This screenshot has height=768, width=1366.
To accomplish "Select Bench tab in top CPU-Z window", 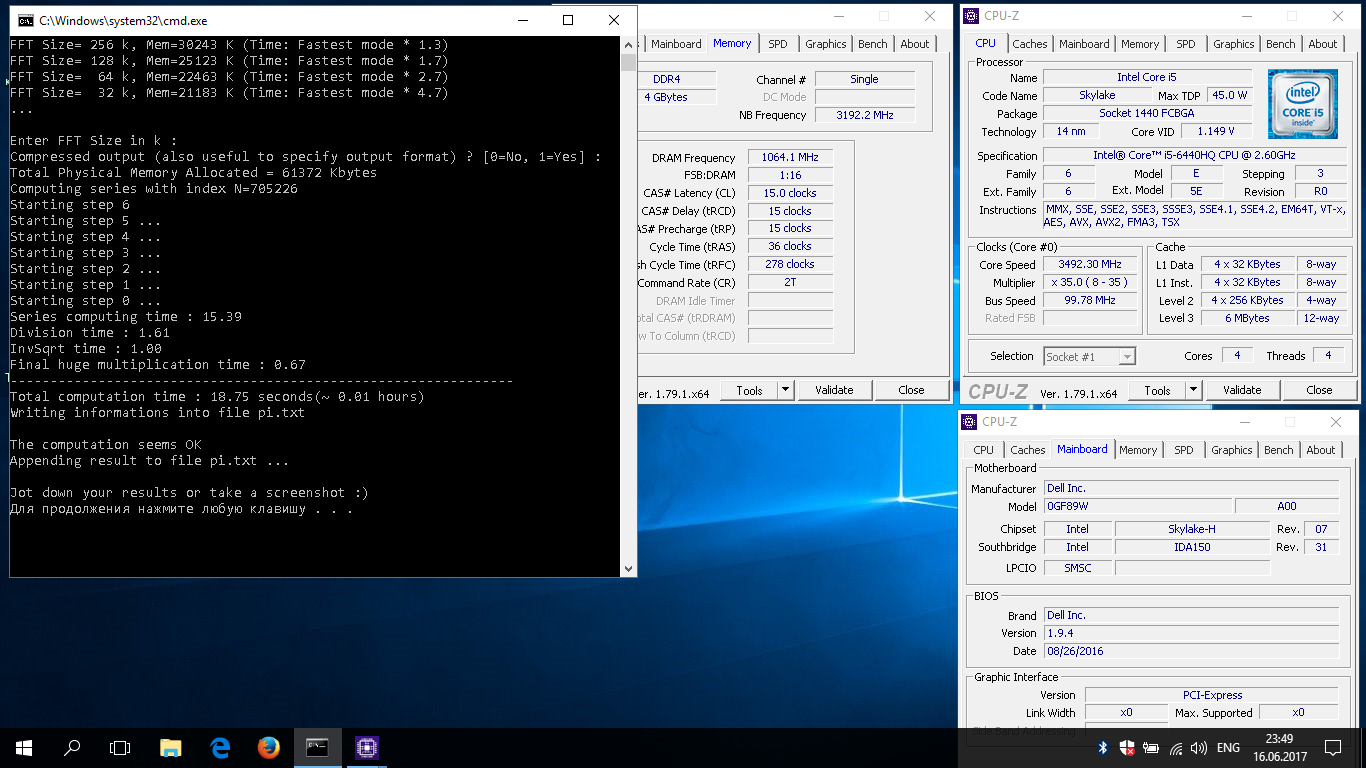I will (1281, 44).
